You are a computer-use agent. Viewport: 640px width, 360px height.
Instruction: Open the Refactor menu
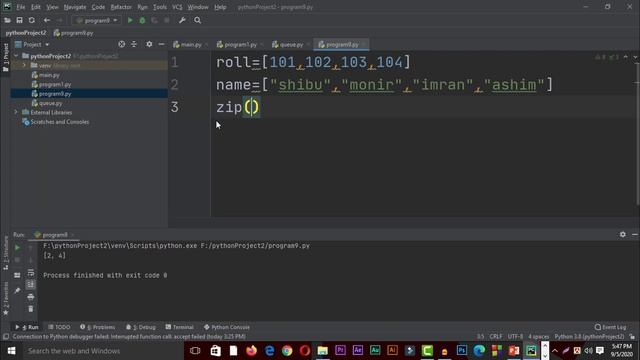121,7
